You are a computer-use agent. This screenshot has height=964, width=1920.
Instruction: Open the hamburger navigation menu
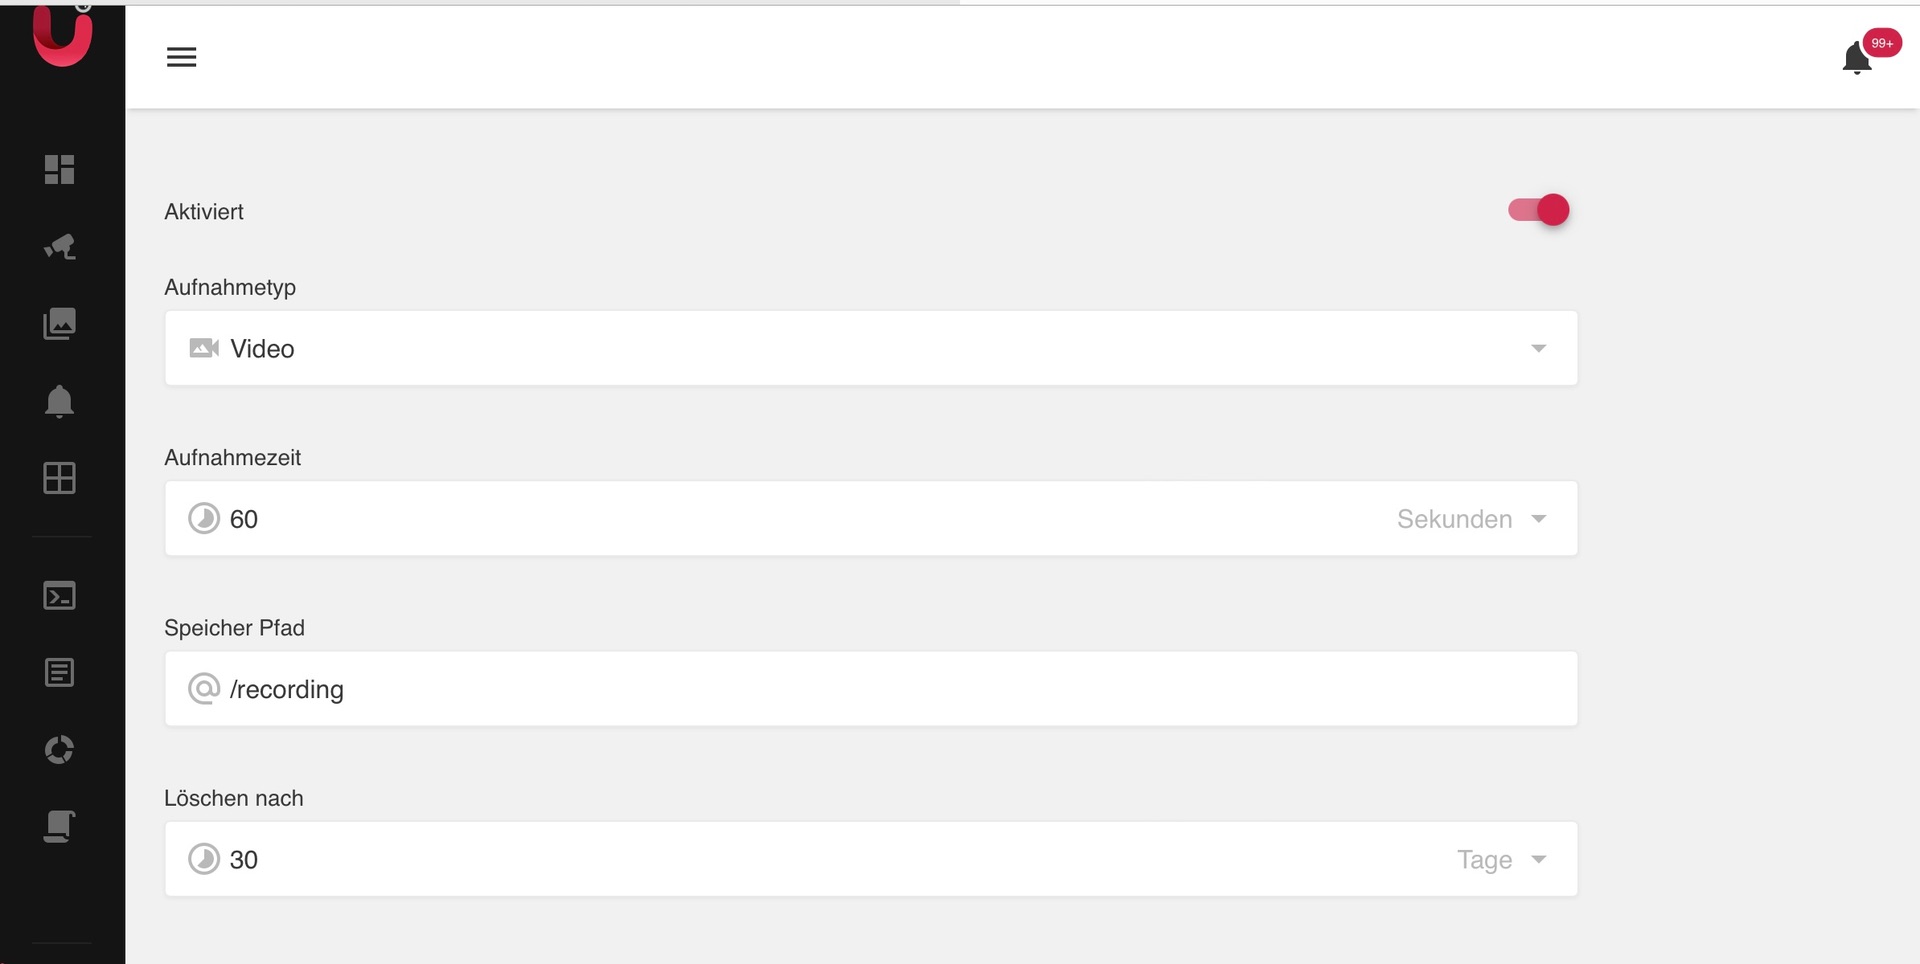tap(181, 57)
